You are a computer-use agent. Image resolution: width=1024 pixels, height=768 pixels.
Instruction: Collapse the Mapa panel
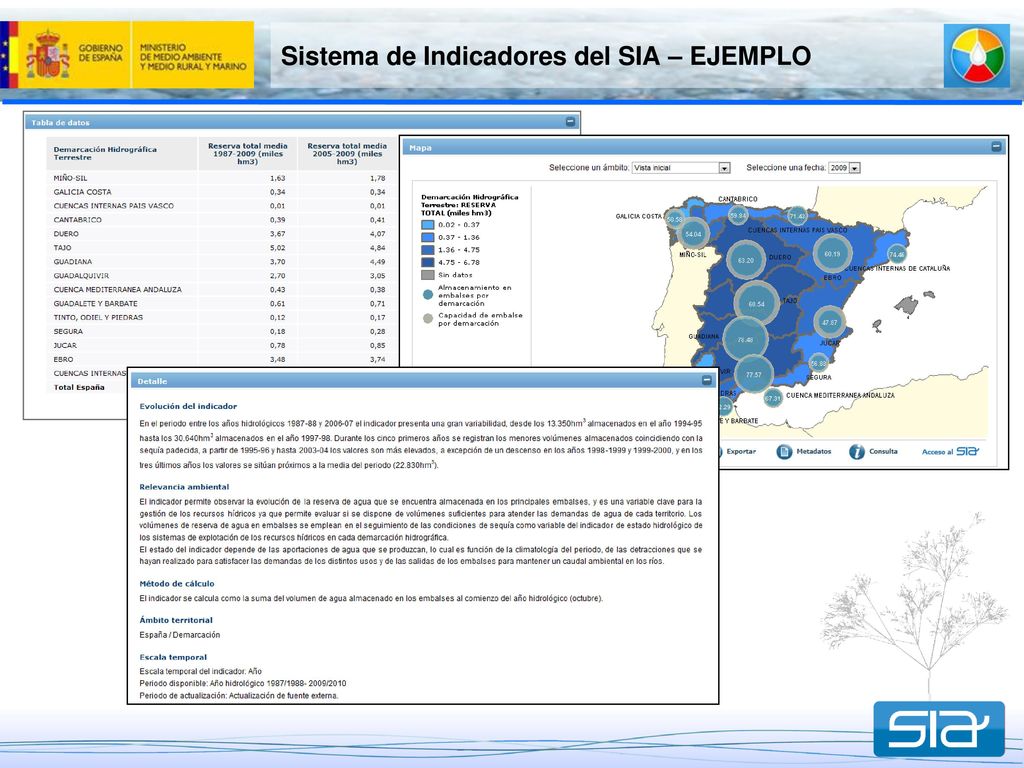point(996,147)
